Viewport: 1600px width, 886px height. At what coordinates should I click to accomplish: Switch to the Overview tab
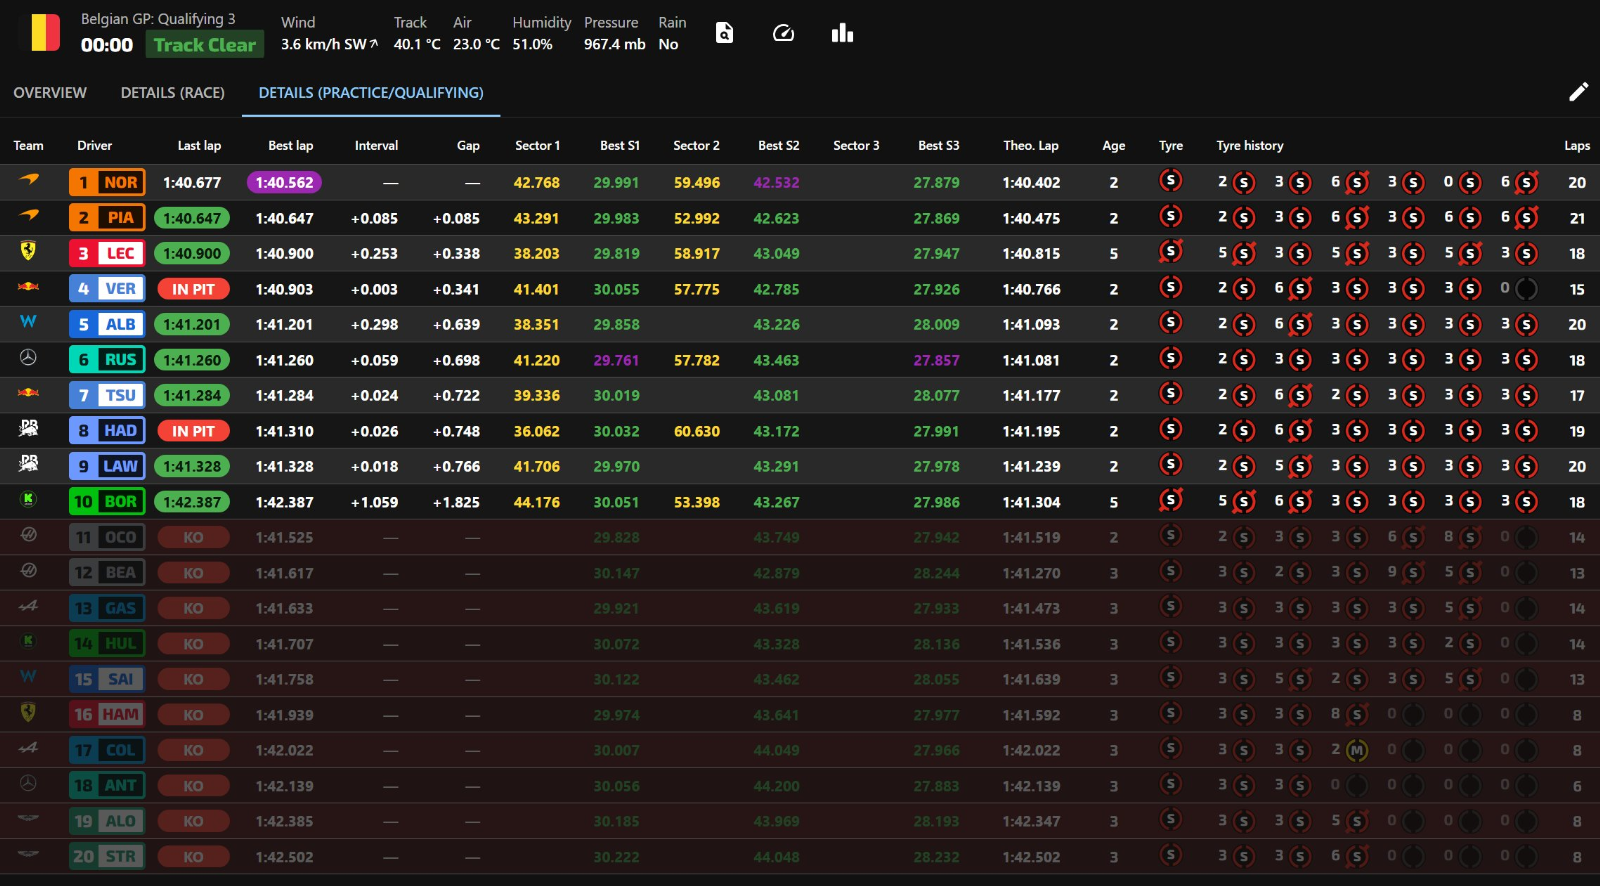[50, 93]
